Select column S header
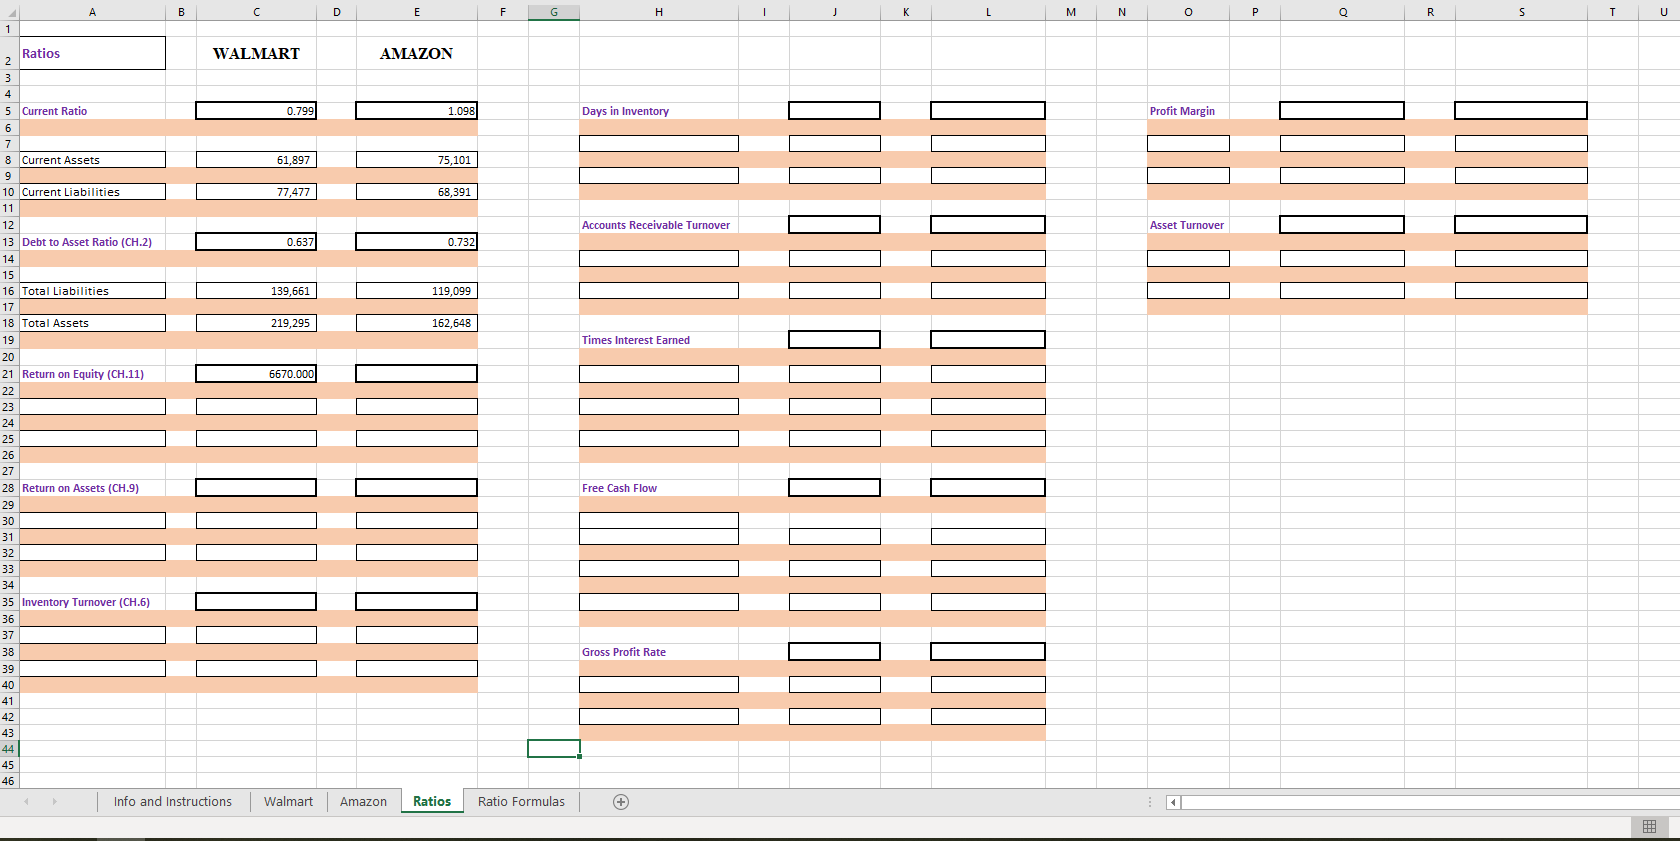 click(x=1521, y=12)
